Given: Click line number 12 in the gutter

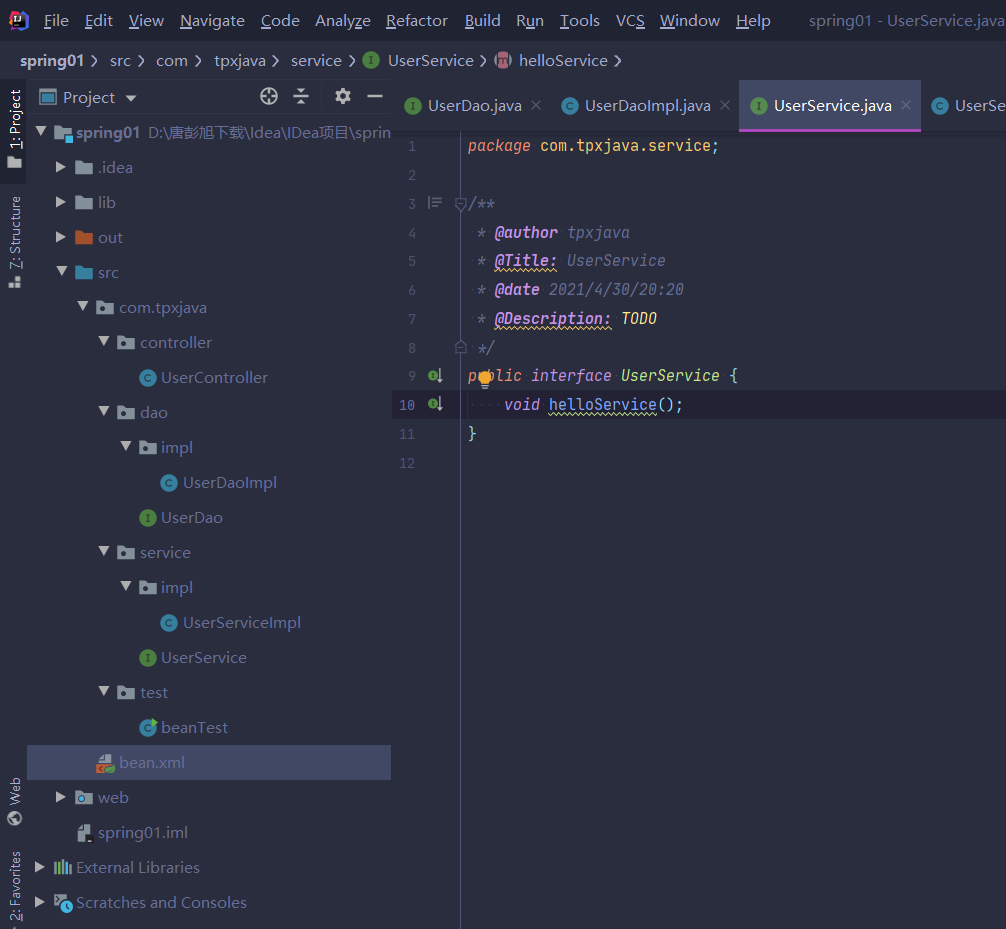Looking at the screenshot, I should [407, 463].
